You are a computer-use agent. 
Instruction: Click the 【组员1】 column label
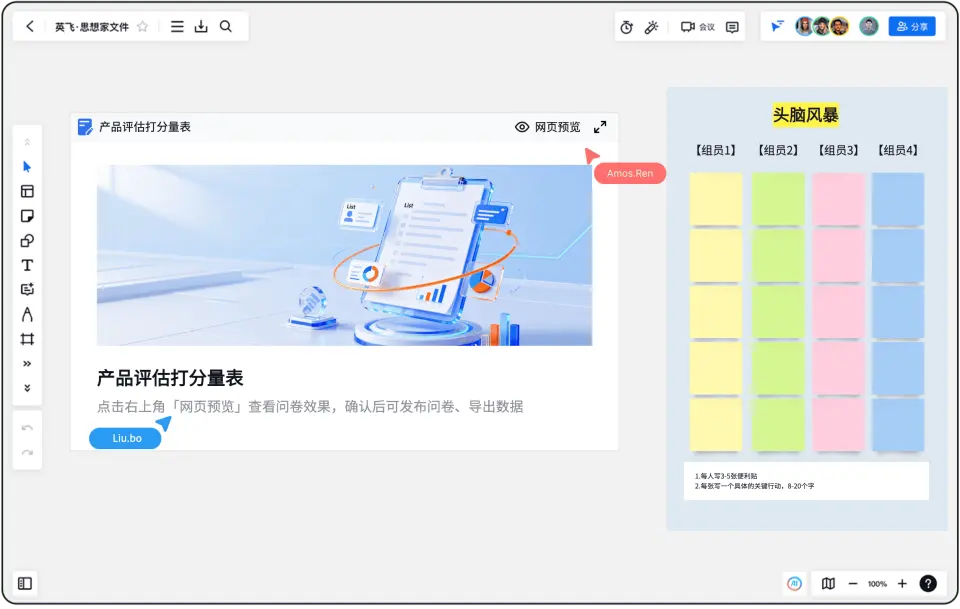click(715, 150)
